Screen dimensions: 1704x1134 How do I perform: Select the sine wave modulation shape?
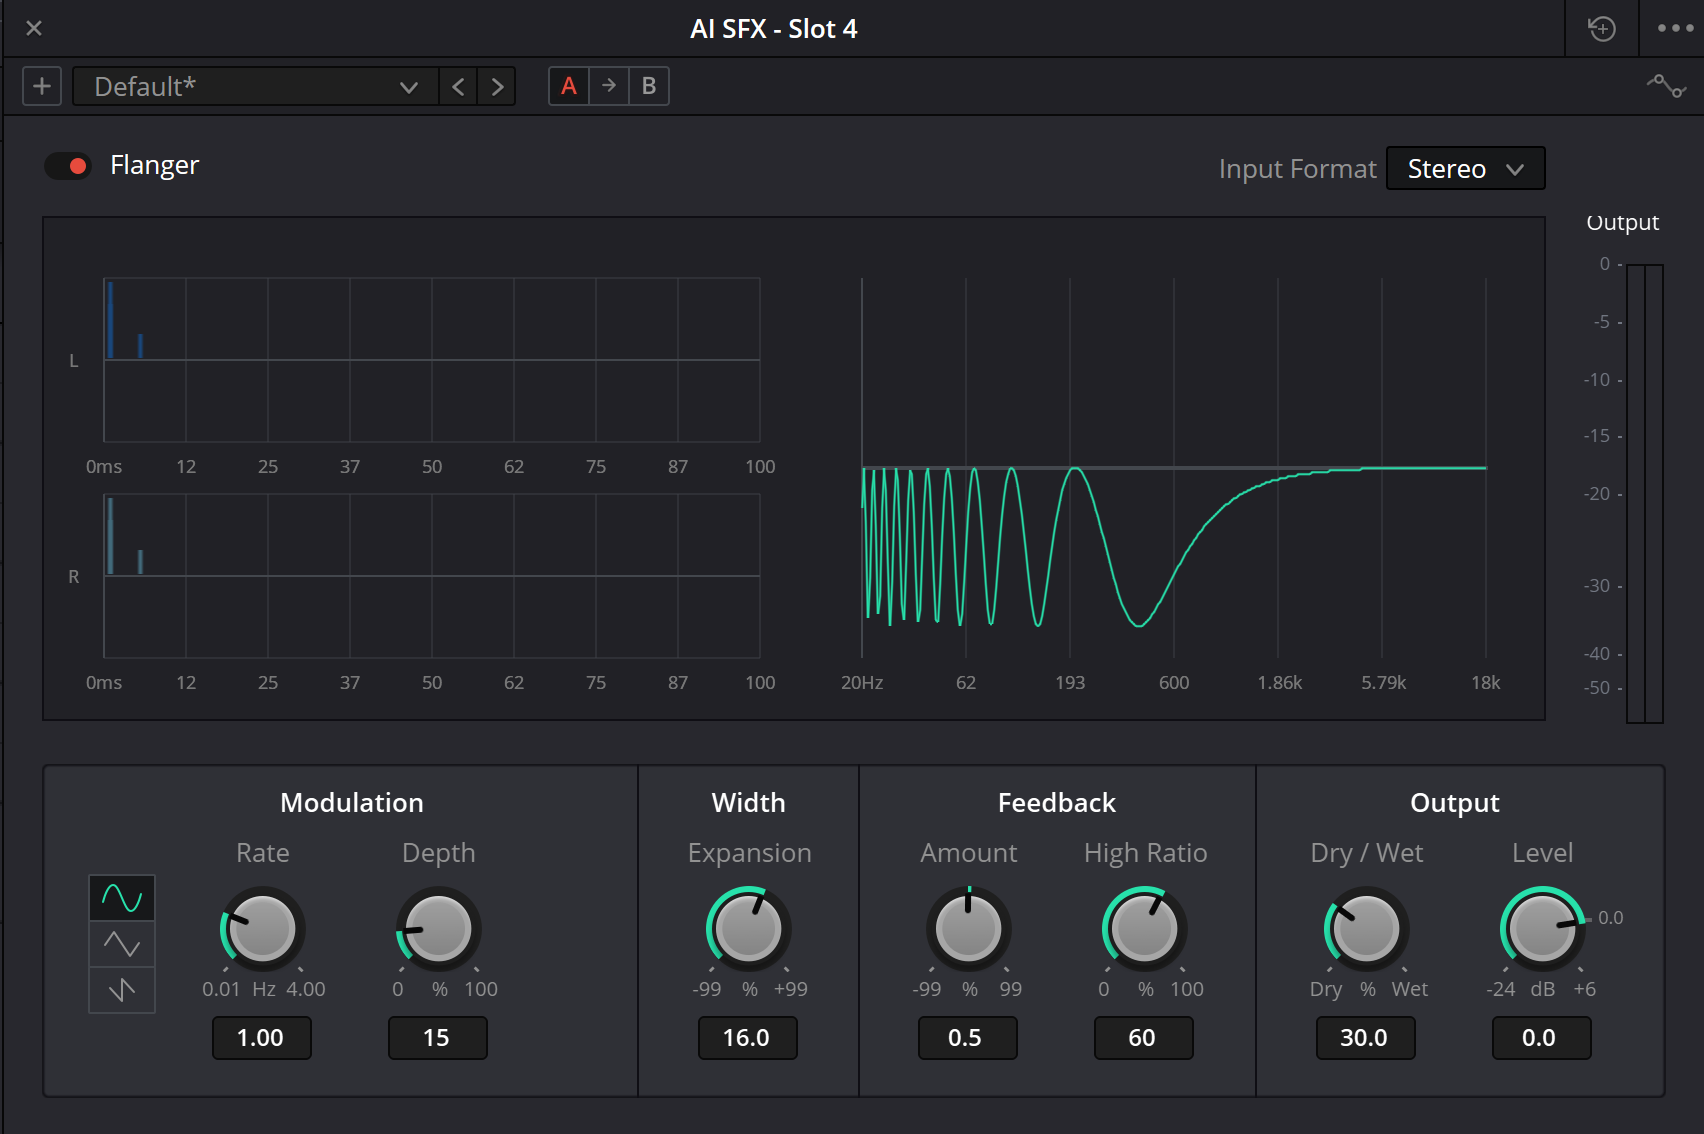click(122, 898)
